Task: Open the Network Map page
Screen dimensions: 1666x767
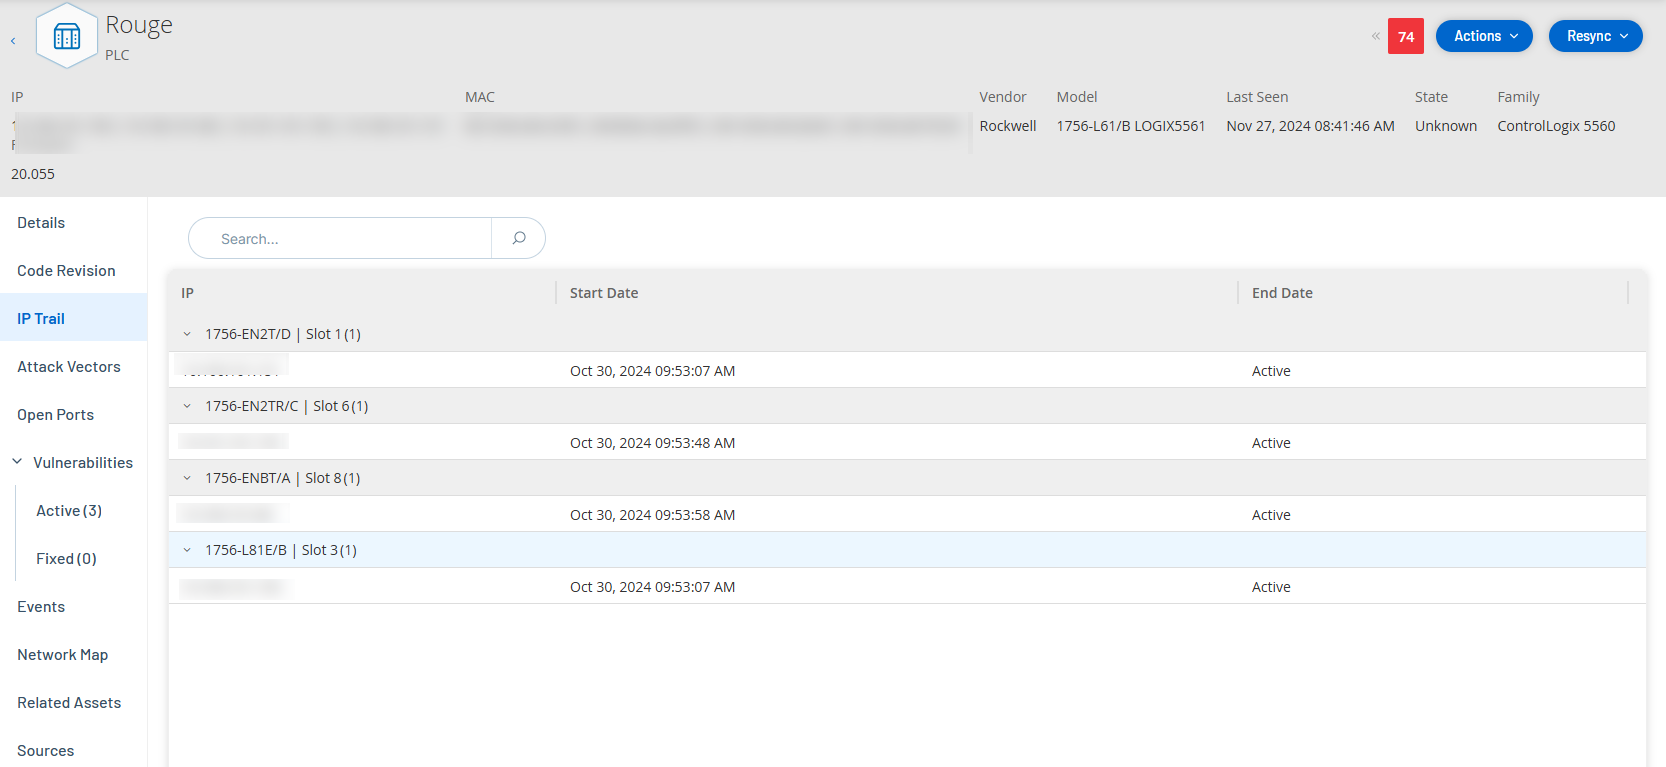Action: click(x=63, y=655)
